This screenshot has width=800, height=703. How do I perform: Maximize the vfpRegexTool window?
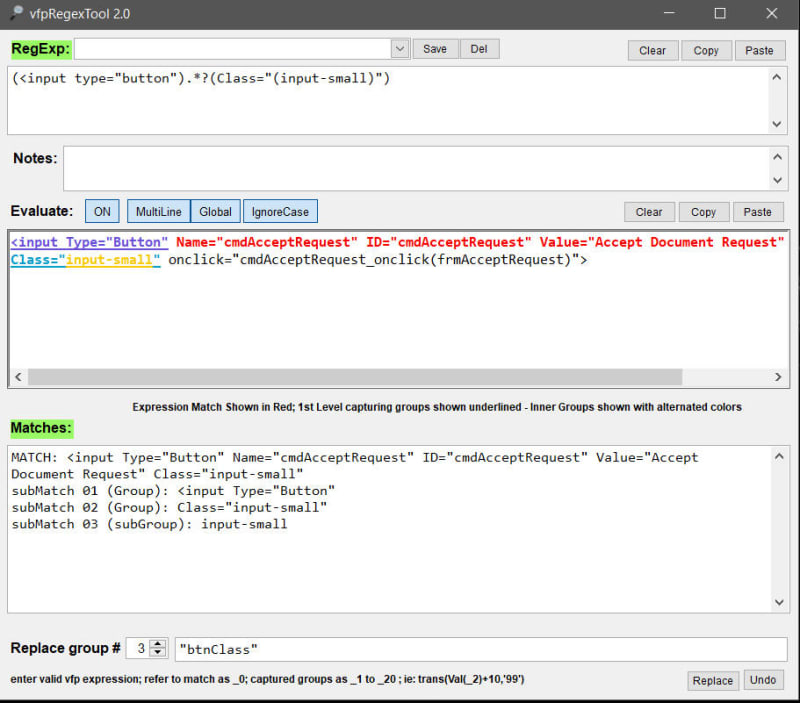click(x=720, y=13)
